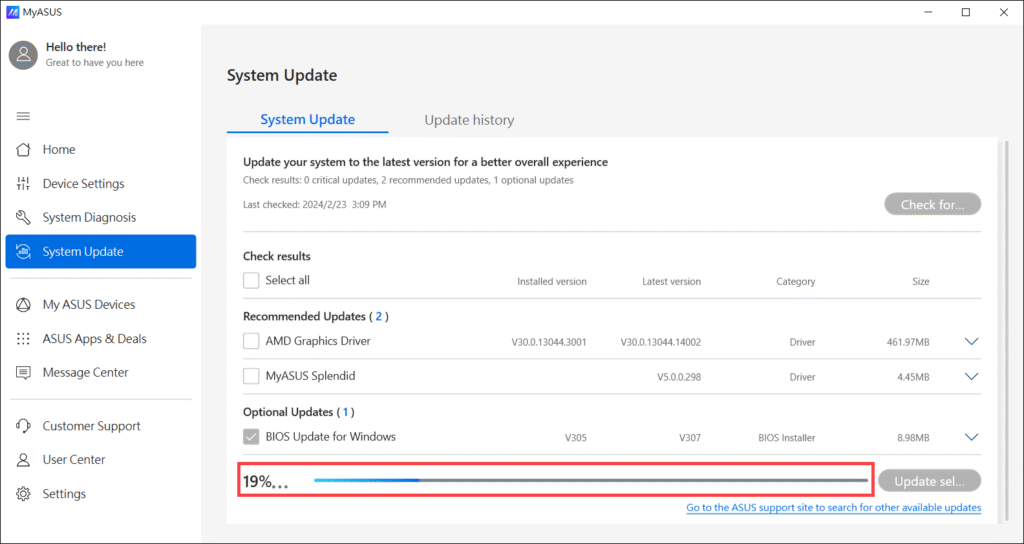Click ASUS Apps & Deals grid icon

(24, 339)
